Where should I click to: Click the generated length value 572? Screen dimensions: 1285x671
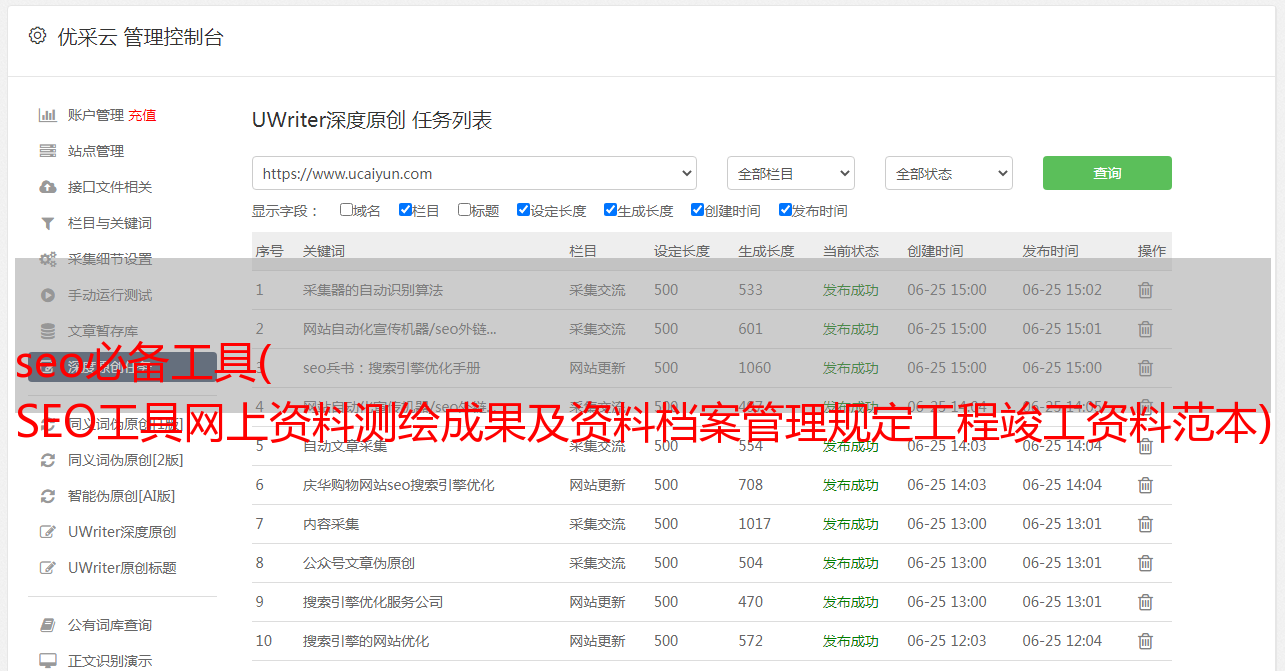click(751, 641)
